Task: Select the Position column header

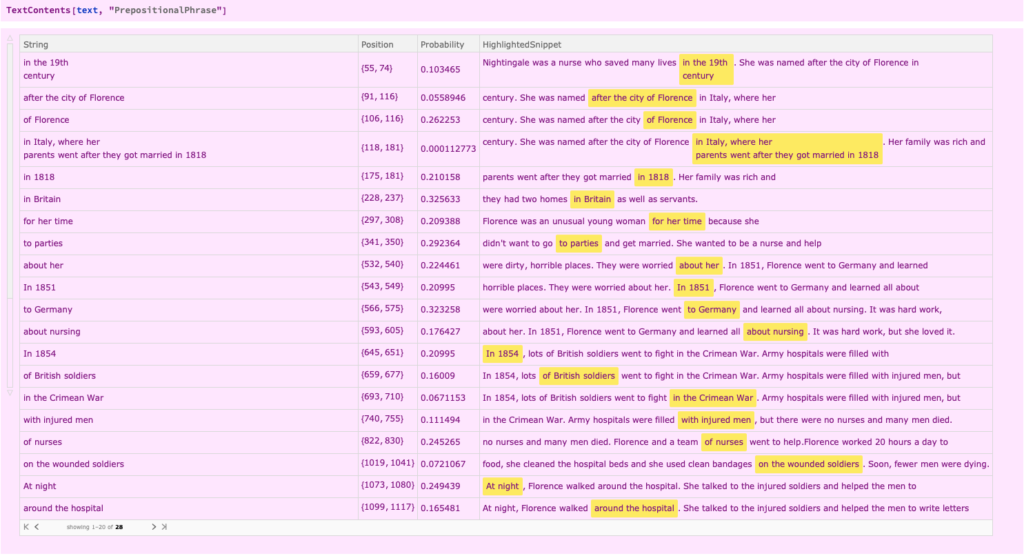Action: (x=377, y=44)
